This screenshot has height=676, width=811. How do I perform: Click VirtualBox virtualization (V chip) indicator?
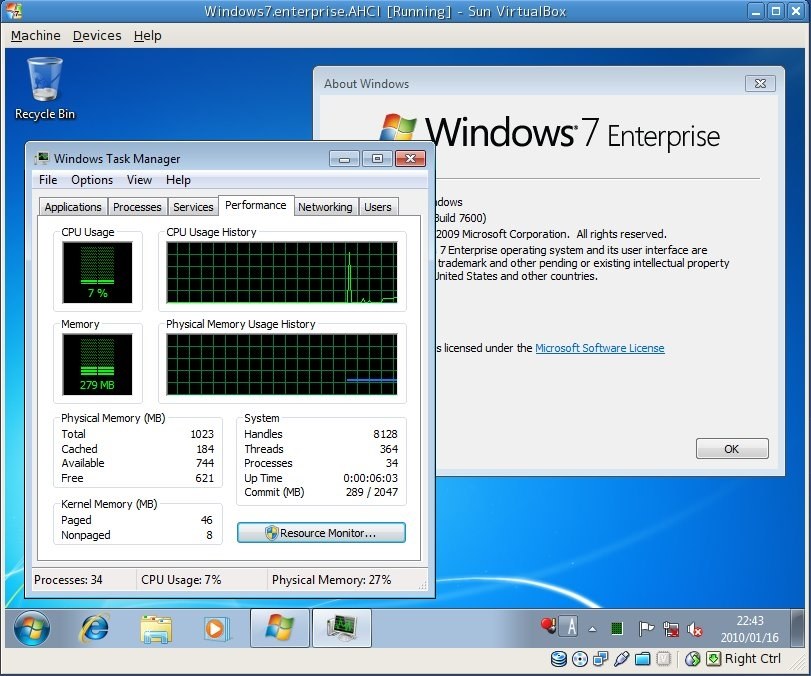click(x=663, y=659)
